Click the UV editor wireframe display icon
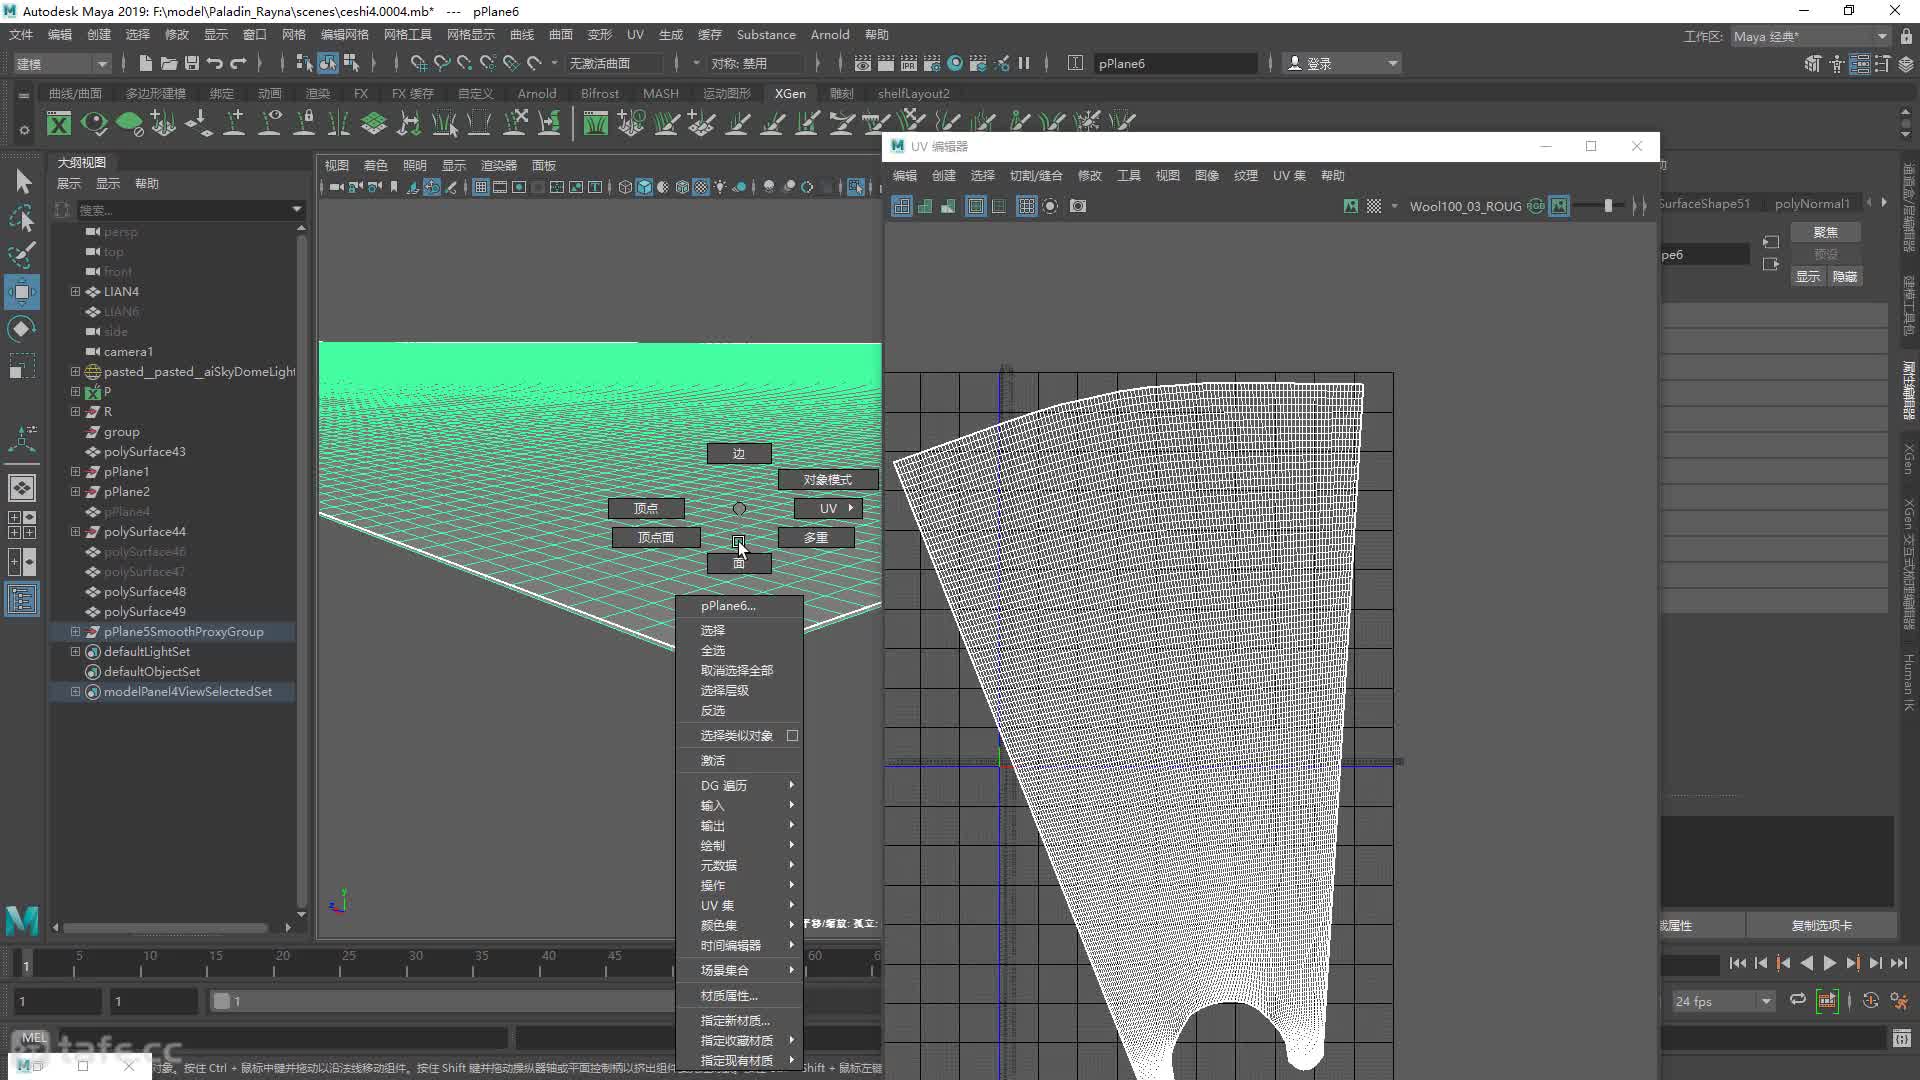This screenshot has width=1920, height=1080. (x=901, y=206)
